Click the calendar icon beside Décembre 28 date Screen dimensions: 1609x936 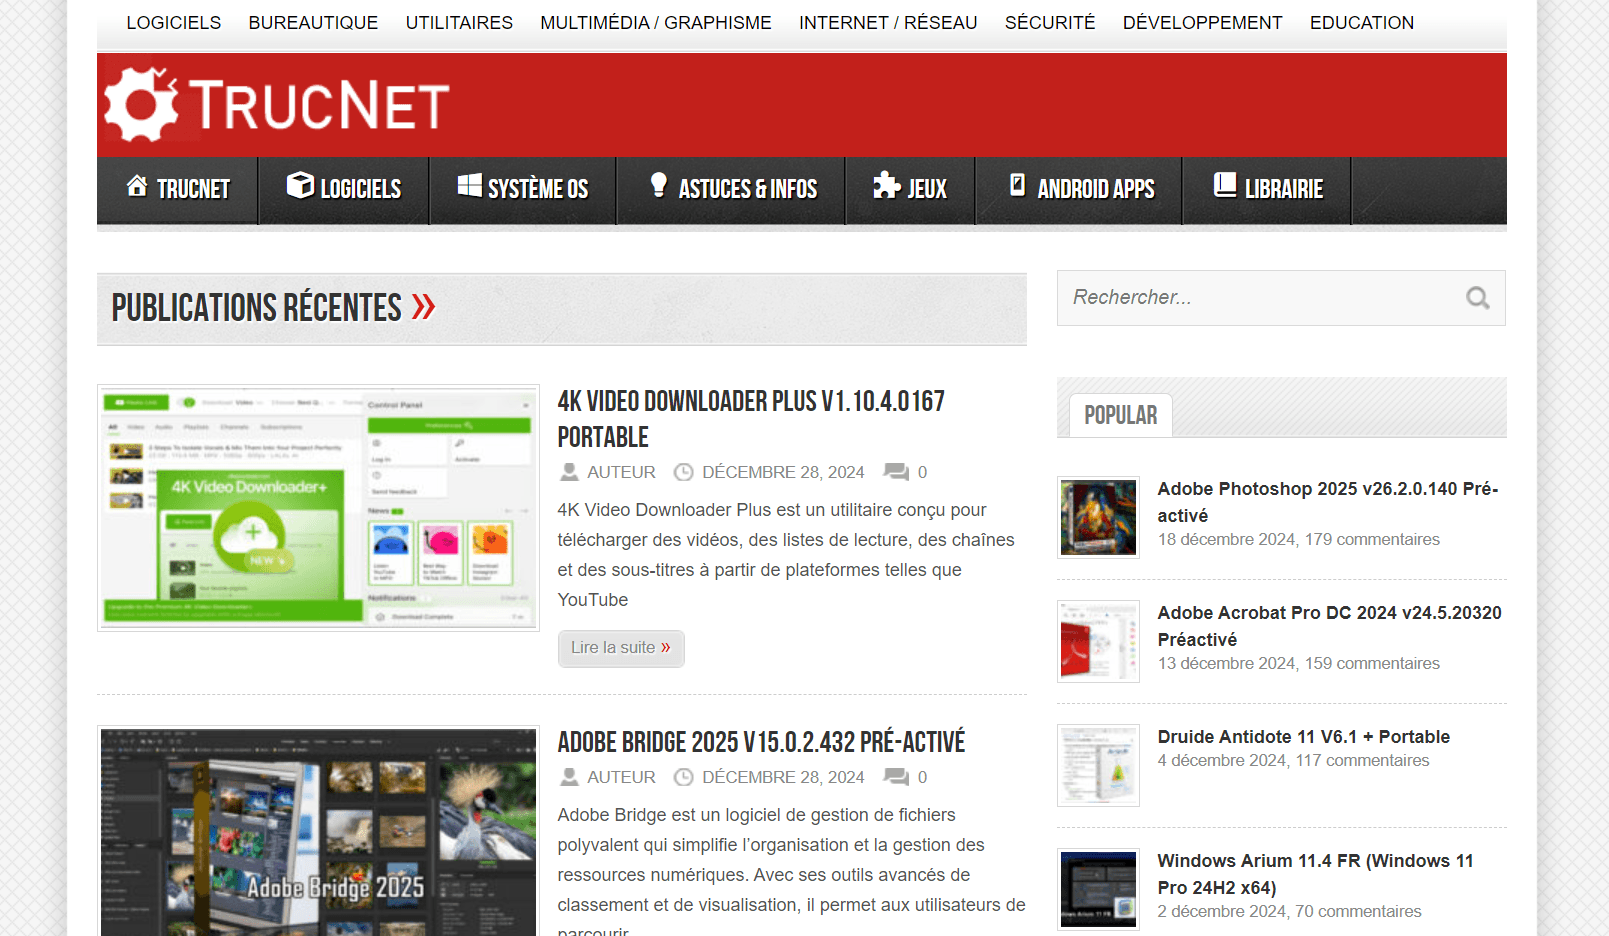[x=684, y=471]
